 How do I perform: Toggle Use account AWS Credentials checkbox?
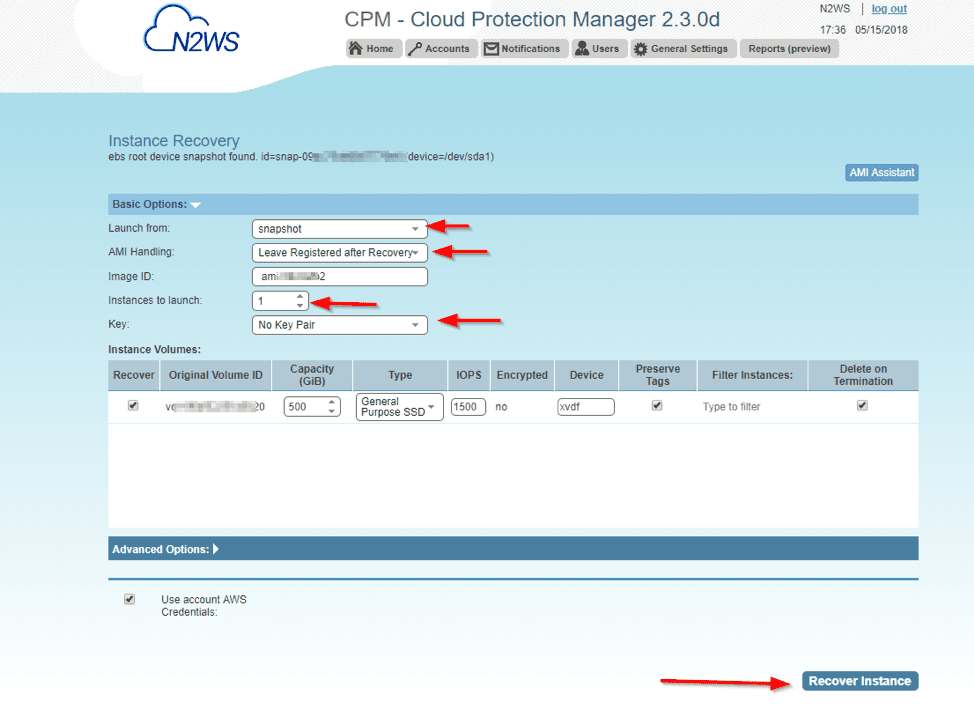click(x=129, y=599)
